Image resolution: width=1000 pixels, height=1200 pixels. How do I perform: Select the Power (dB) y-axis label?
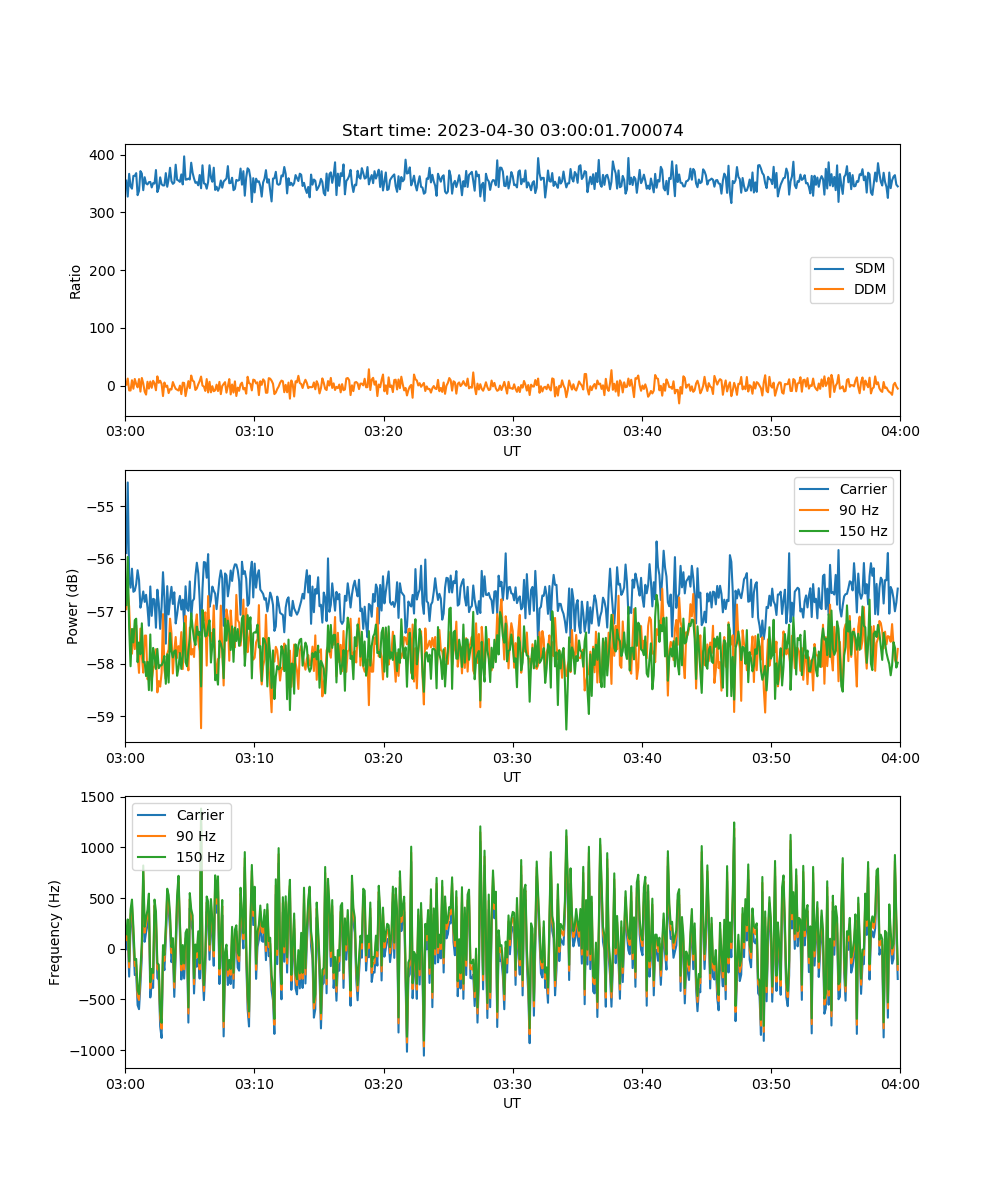73,606
